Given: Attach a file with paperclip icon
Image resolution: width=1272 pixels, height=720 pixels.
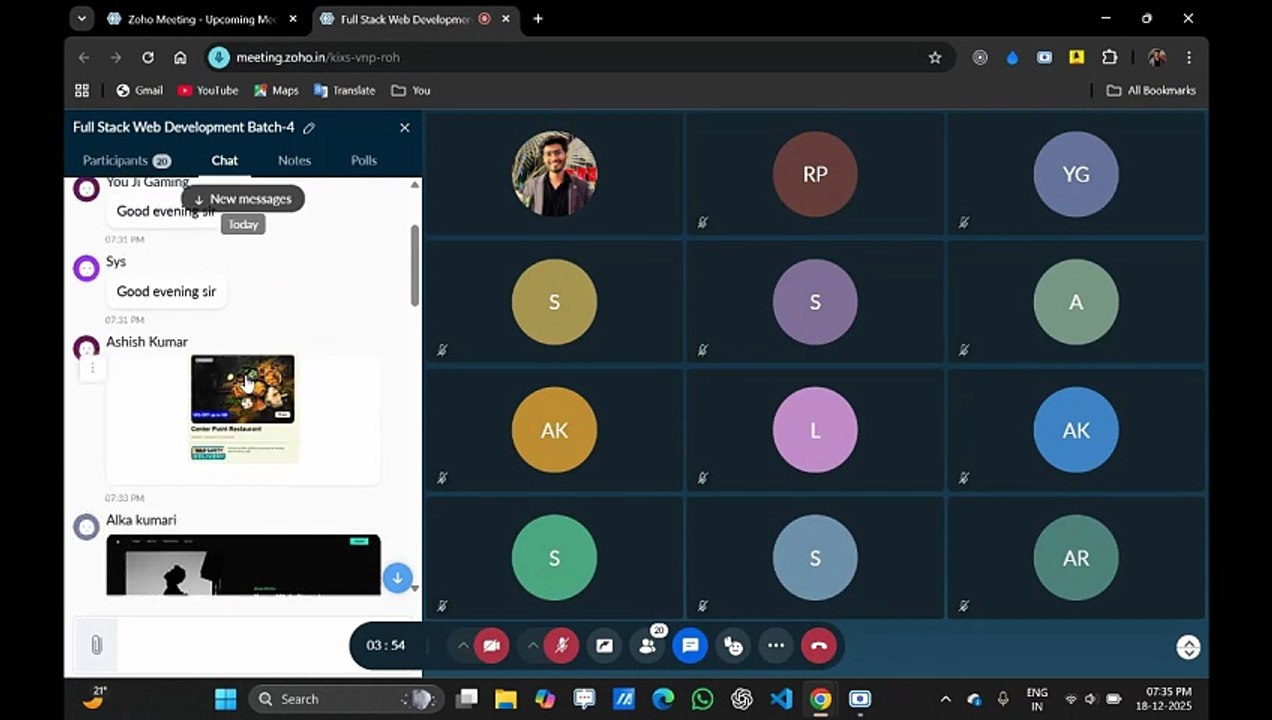Looking at the screenshot, I should coord(96,646).
